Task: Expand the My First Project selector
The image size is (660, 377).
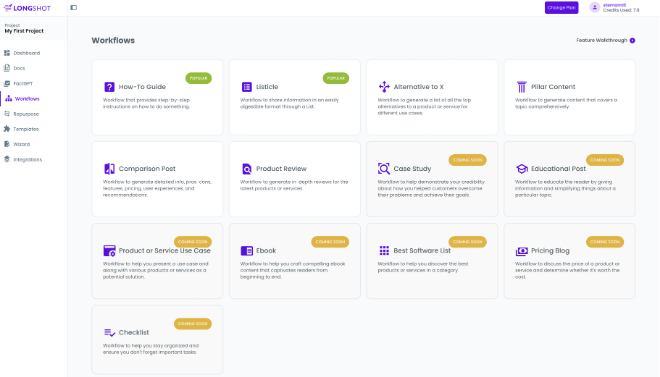Action: pyautogui.click(x=33, y=29)
